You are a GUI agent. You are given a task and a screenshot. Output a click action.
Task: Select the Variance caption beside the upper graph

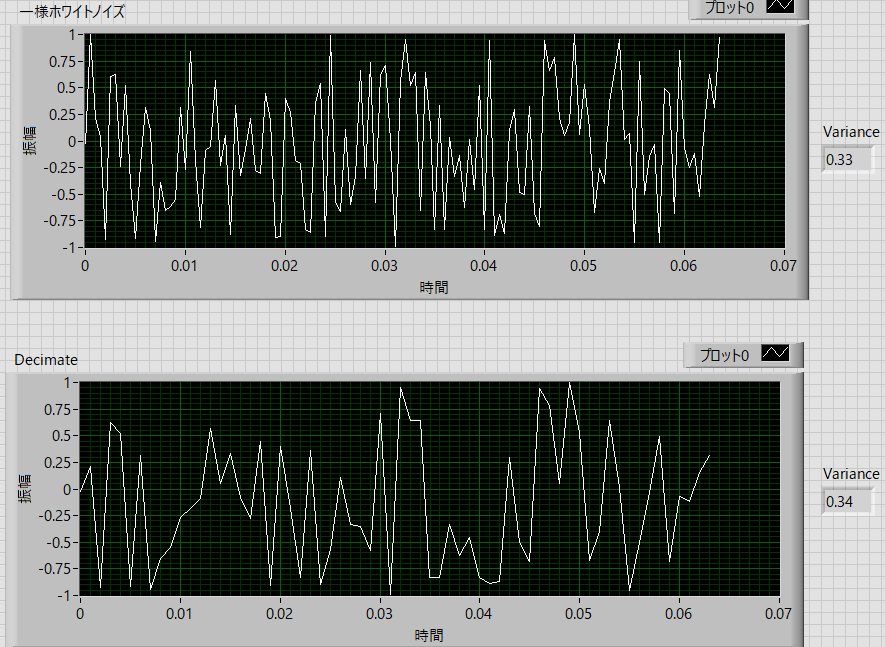tap(851, 132)
